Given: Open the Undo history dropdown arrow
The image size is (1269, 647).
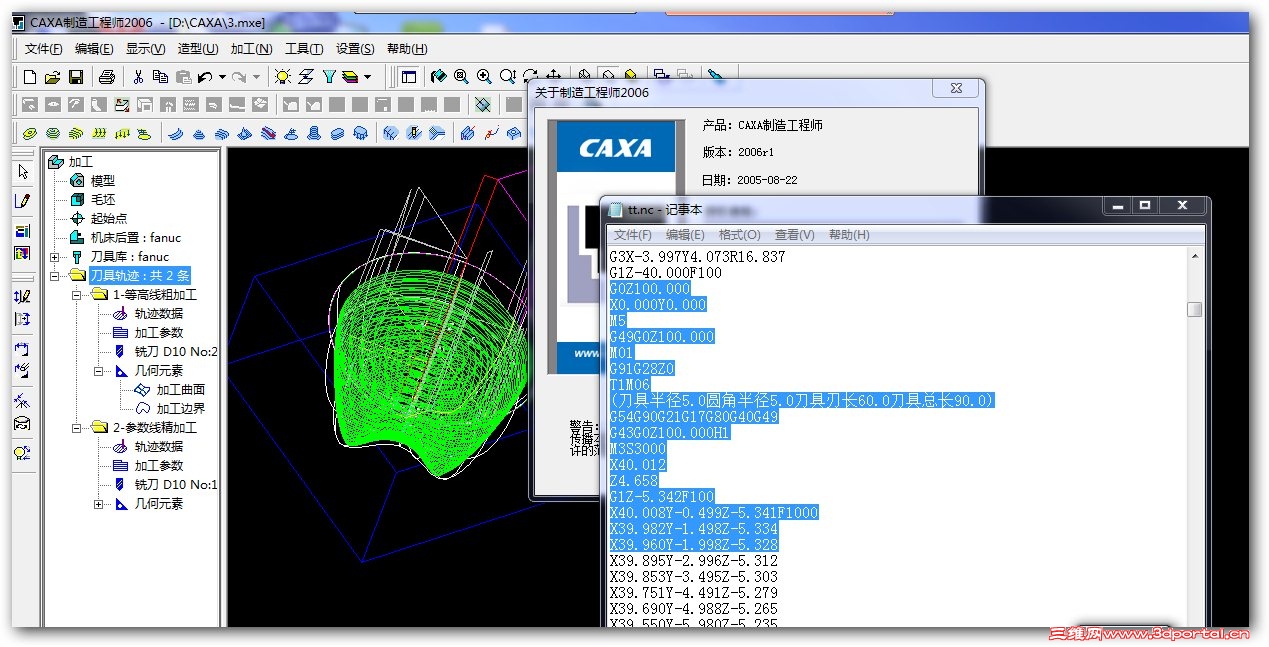Looking at the screenshot, I should click(x=221, y=77).
